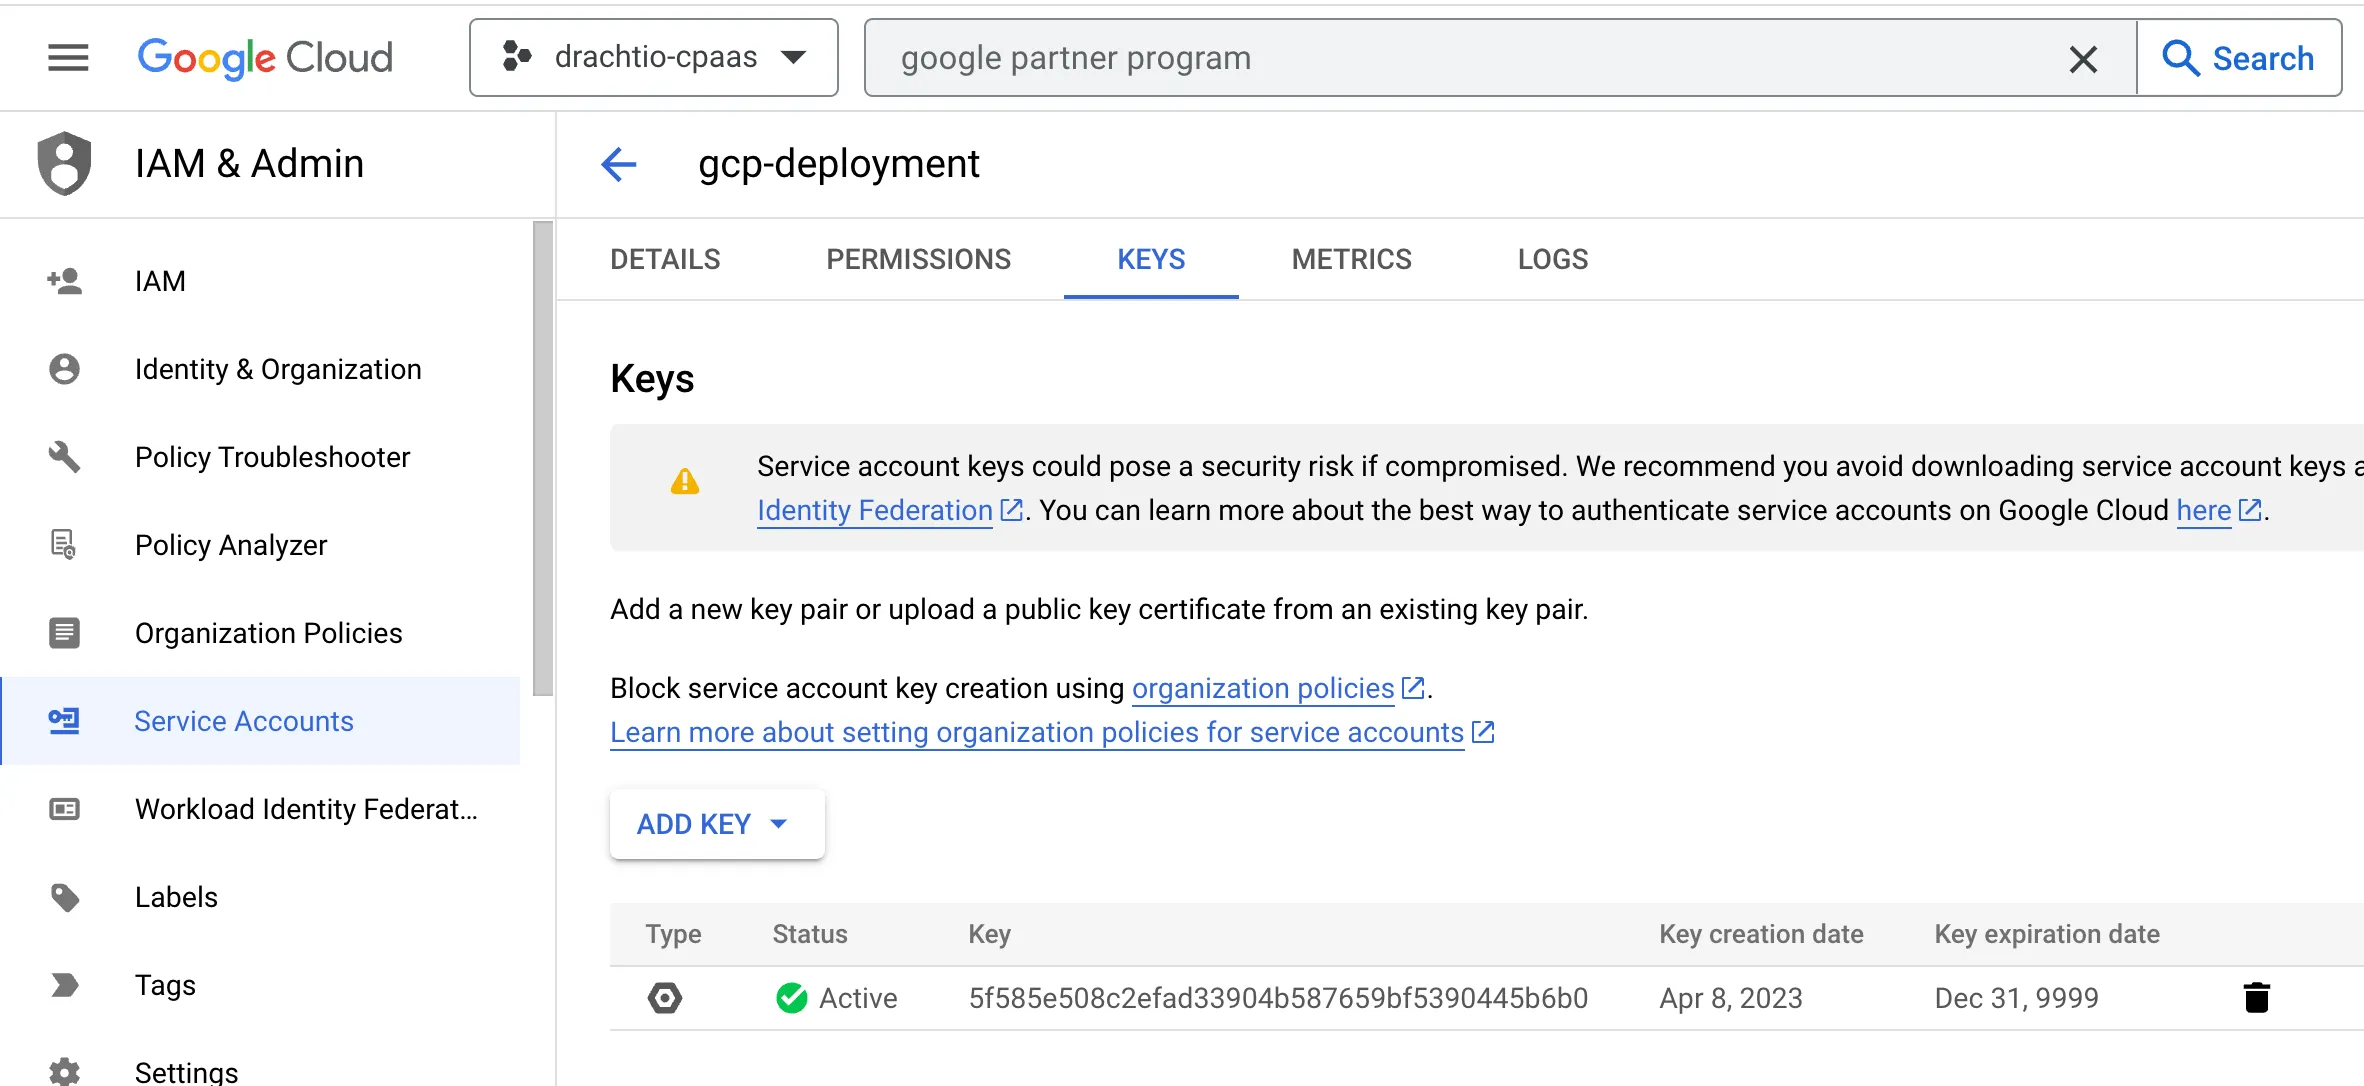Screen dimensions: 2364x1086
Task: Expand the ADD KEY dropdown
Action: (x=717, y=824)
